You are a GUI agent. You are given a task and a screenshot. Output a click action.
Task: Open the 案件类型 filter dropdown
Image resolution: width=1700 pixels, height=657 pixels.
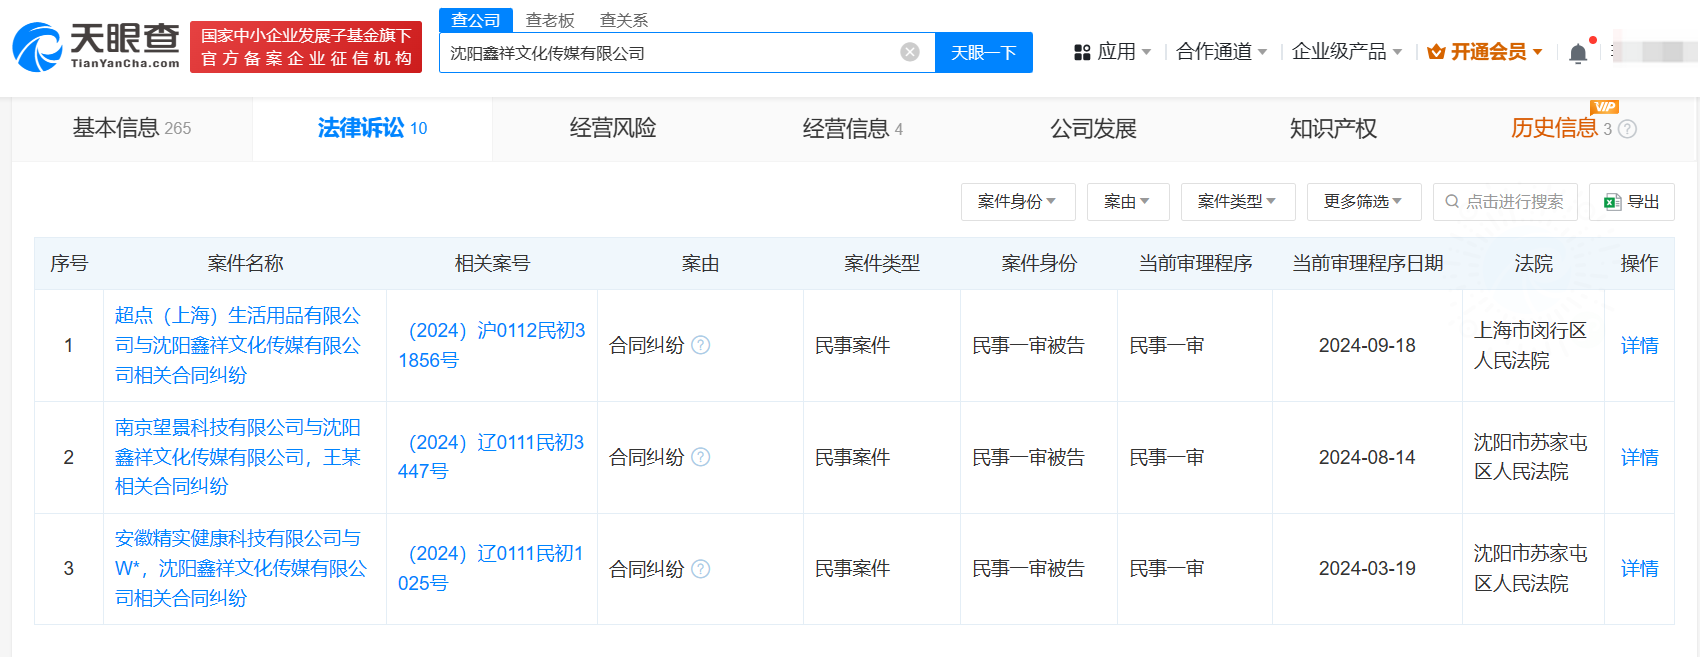coord(1237,202)
